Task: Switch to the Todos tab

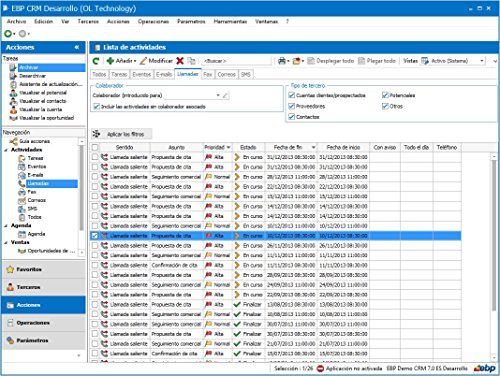Action: pos(99,74)
